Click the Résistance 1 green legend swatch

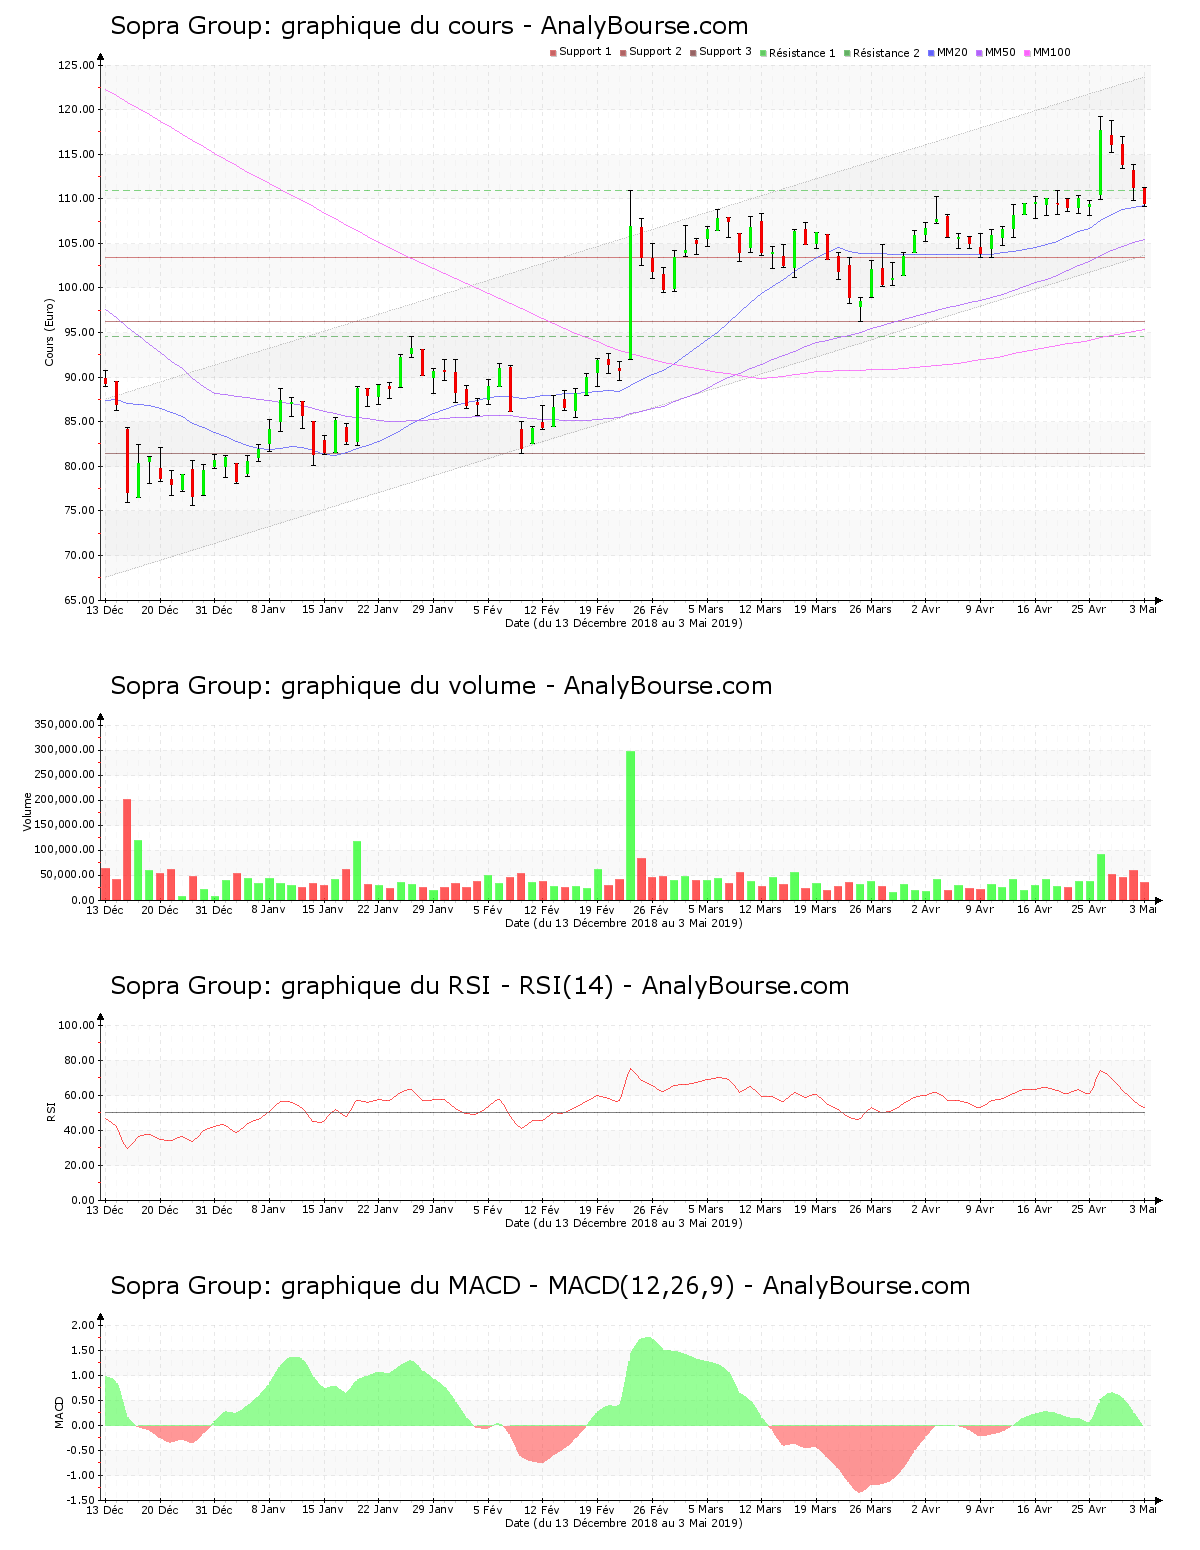point(763,53)
